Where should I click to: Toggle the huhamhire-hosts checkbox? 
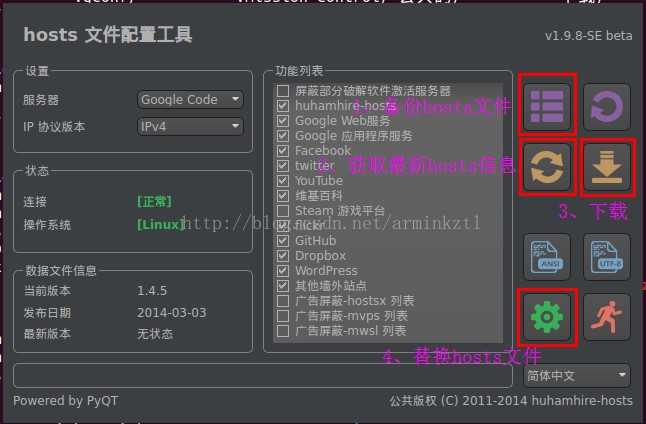pos(283,106)
